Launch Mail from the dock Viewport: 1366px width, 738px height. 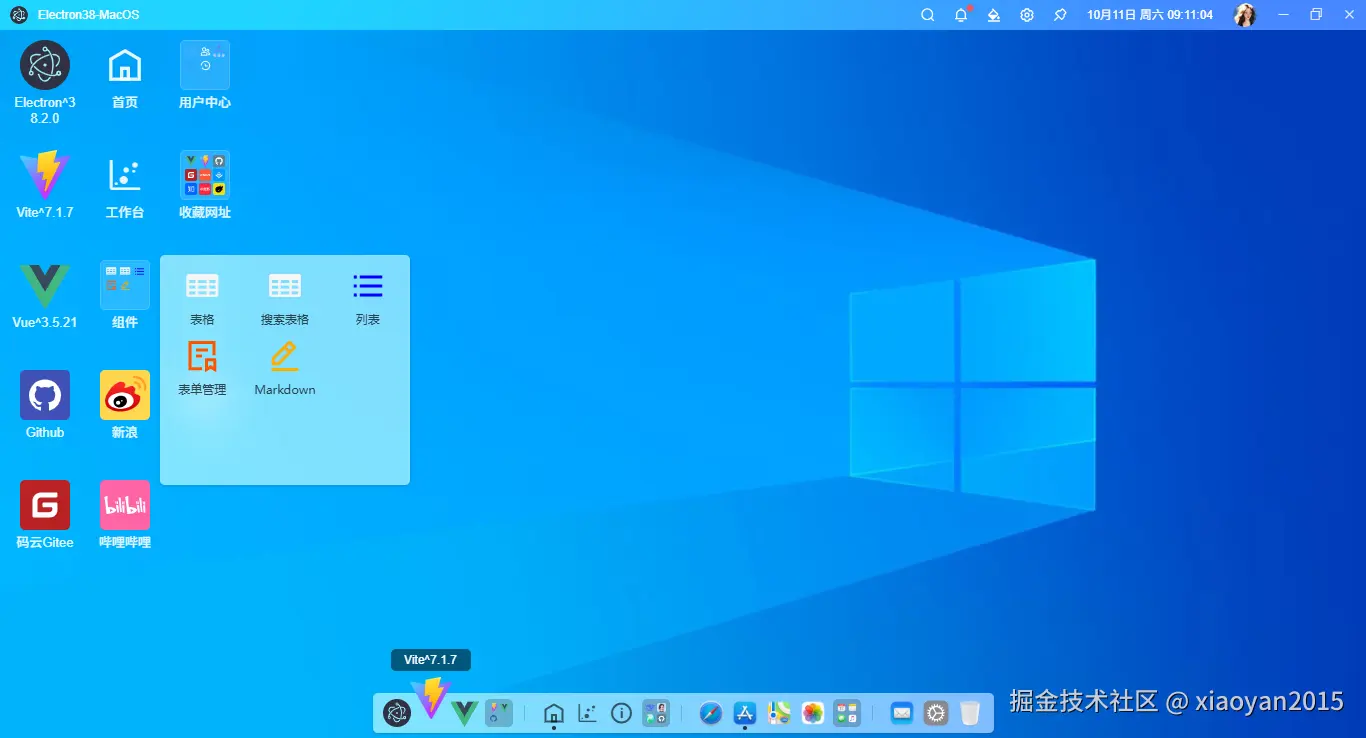point(902,713)
